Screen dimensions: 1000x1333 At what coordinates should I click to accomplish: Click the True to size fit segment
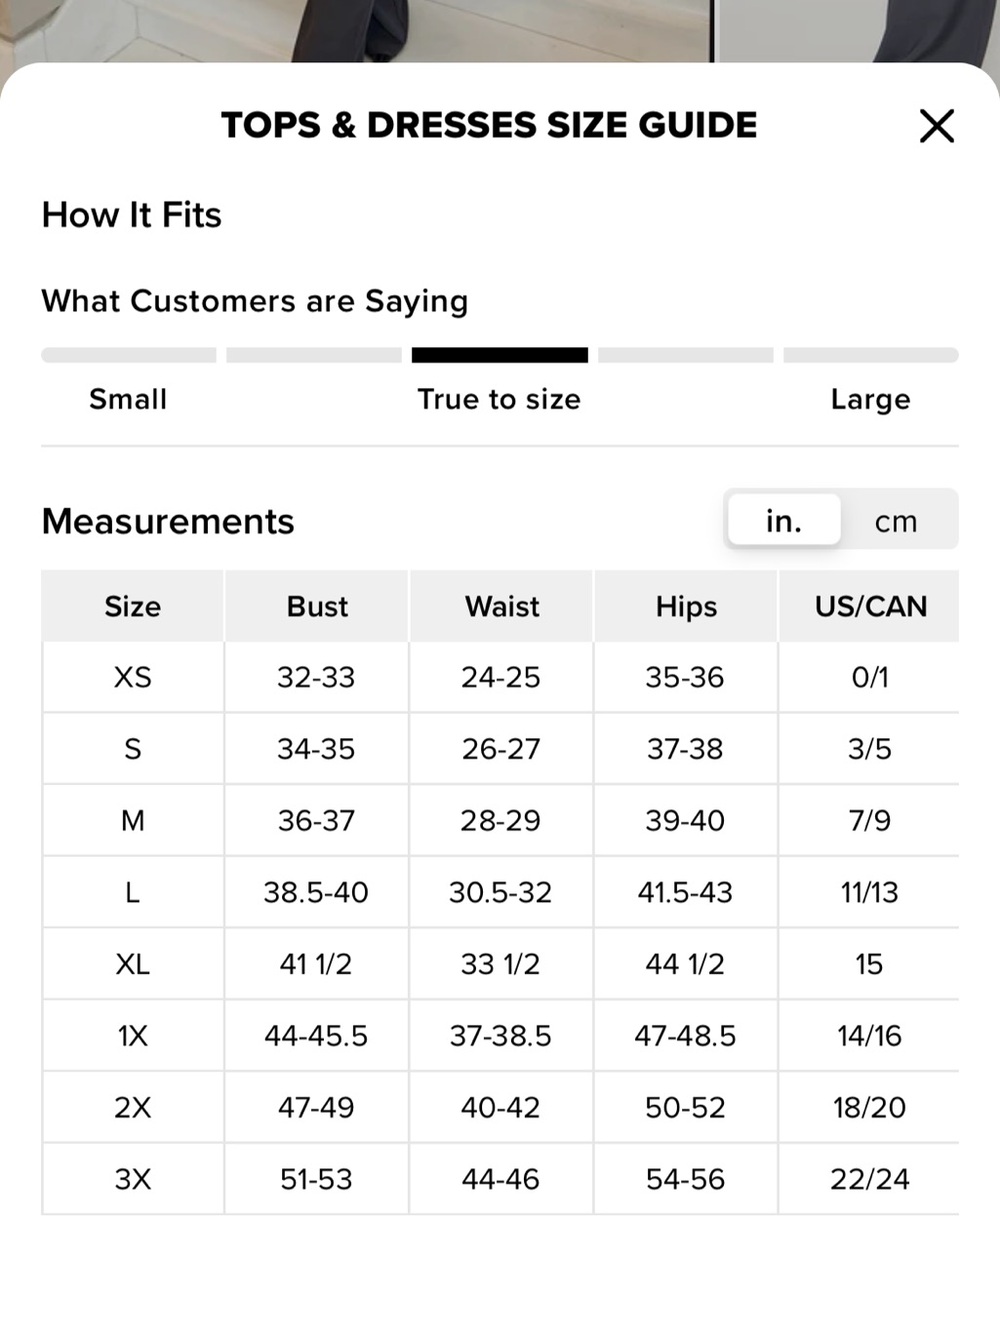click(x=500, y=355)
